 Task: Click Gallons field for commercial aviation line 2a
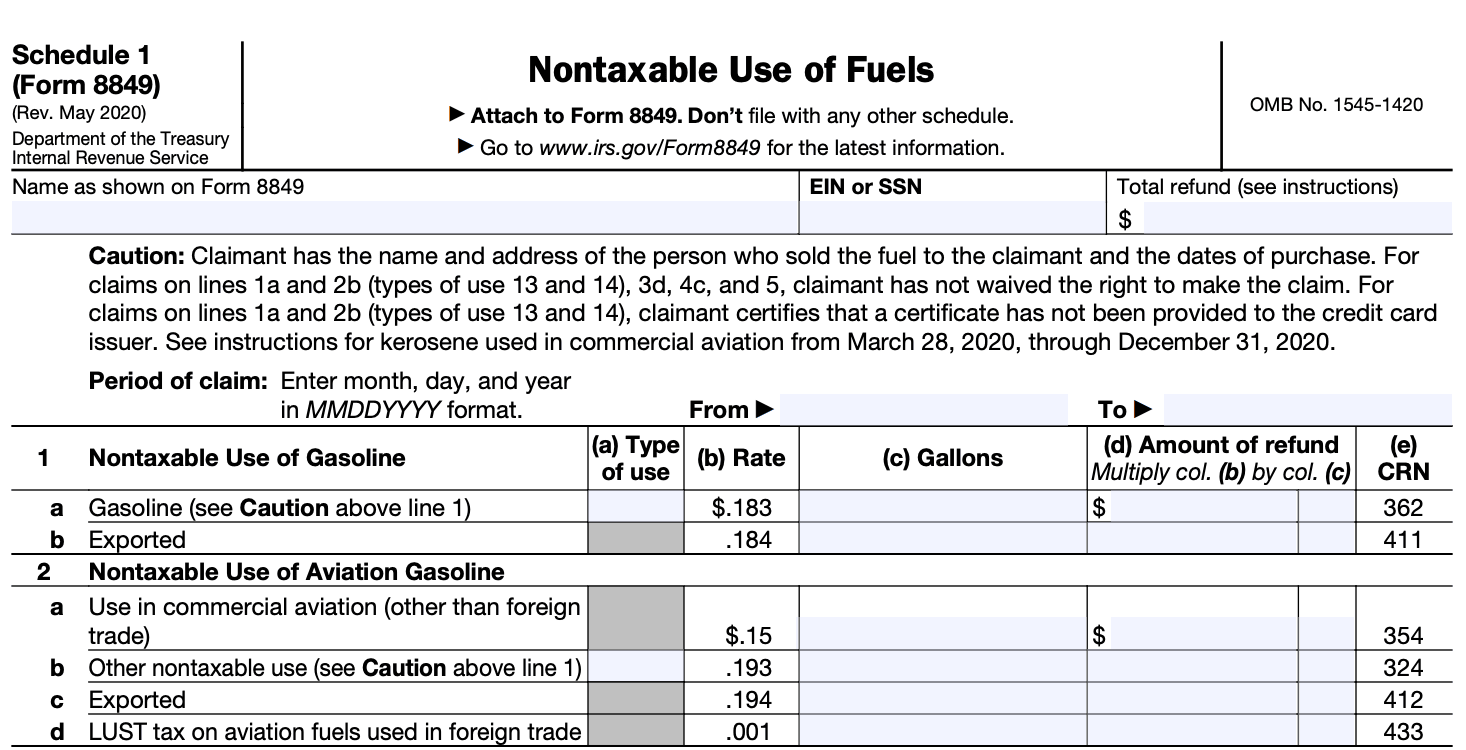pyautogui.click(x=942, y=634)
